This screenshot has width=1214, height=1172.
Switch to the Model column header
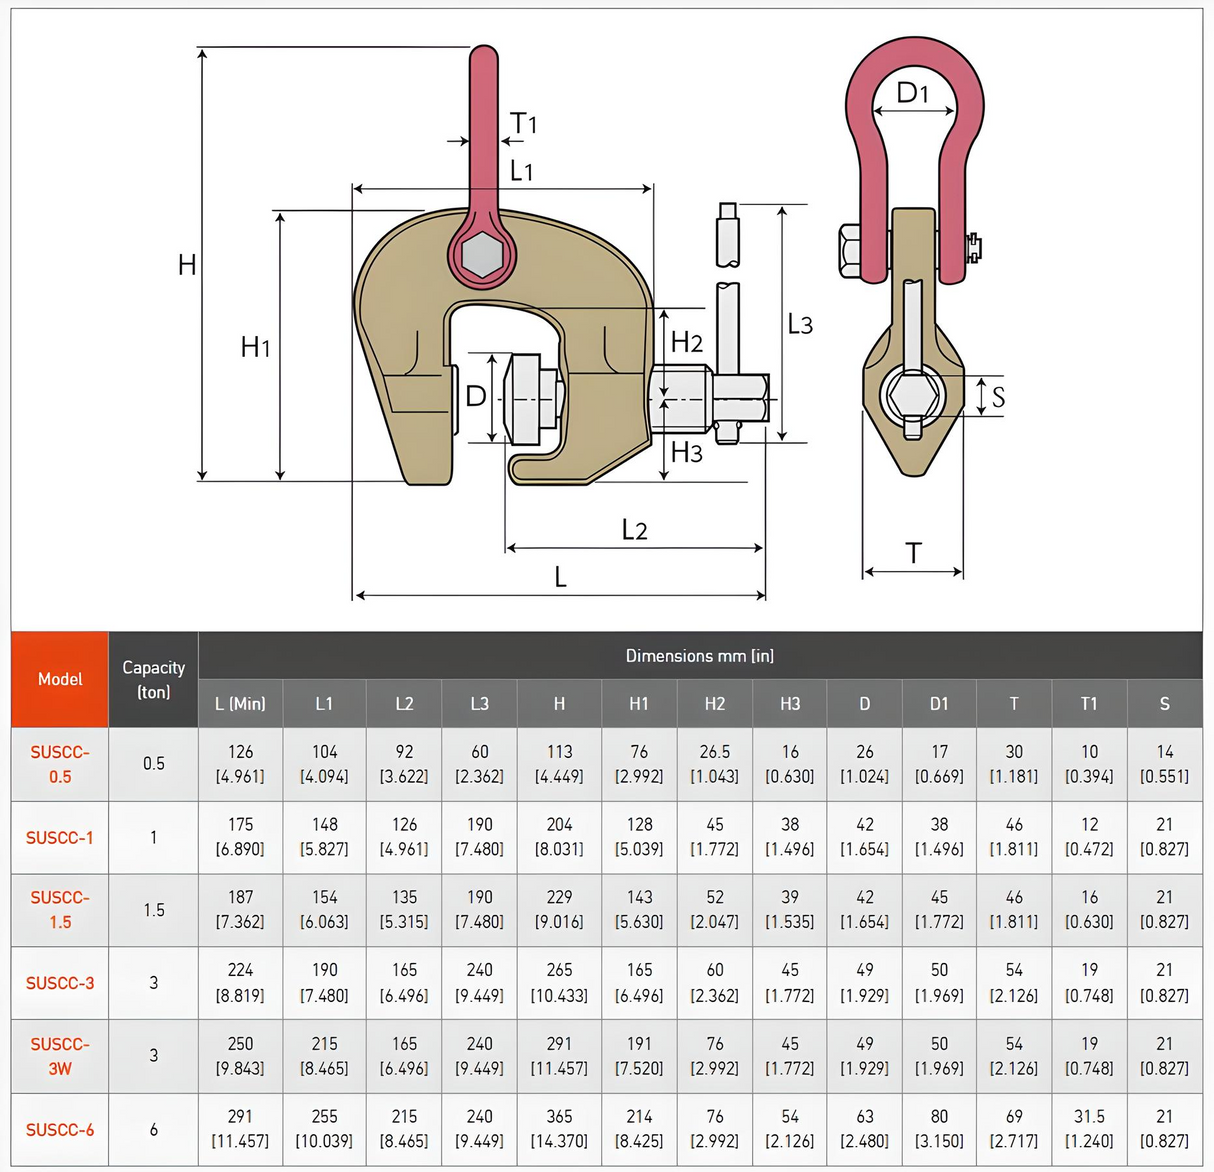pyautogui.click(x=59, y=679)
